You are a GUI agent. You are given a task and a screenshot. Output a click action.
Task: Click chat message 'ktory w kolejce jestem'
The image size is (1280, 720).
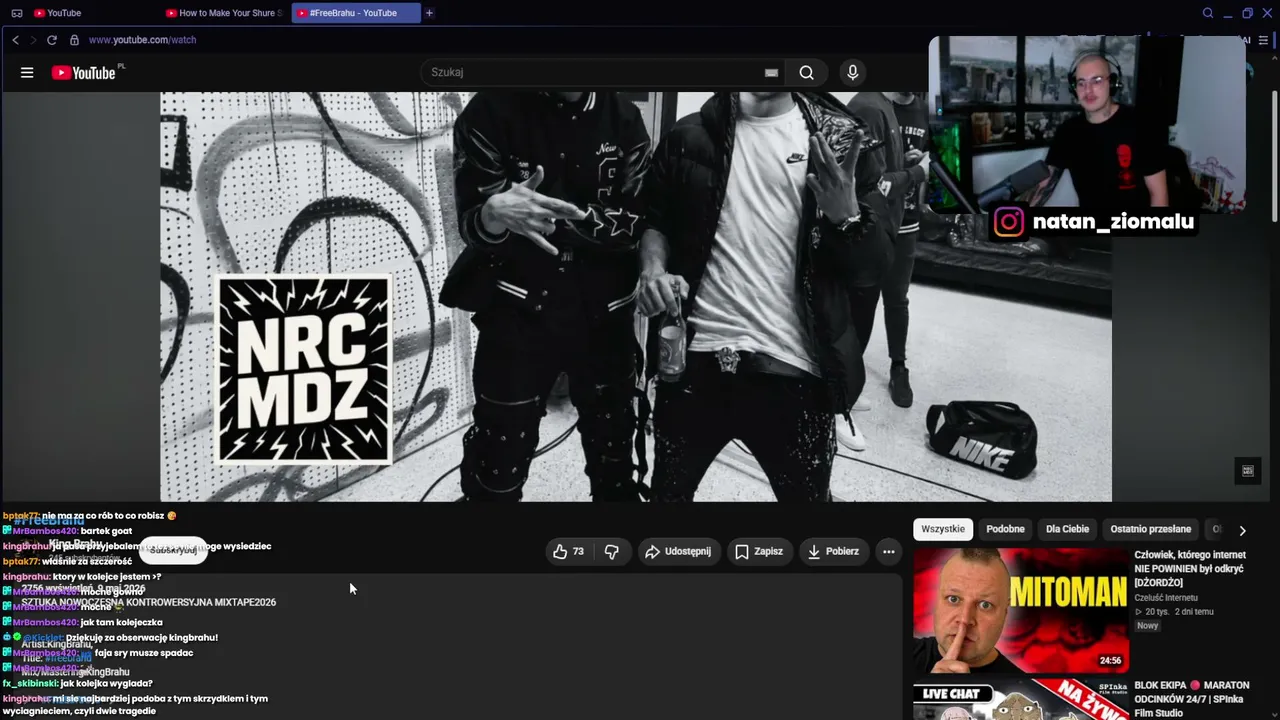coord(107,577)
